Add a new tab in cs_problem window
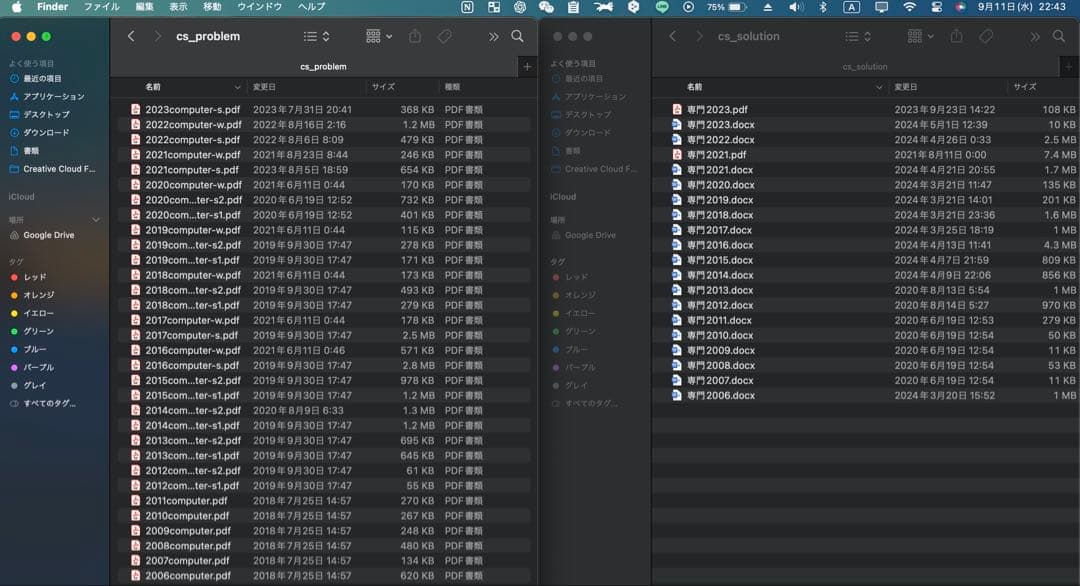Screen dimensions: 1080x586 coord(527,67)
